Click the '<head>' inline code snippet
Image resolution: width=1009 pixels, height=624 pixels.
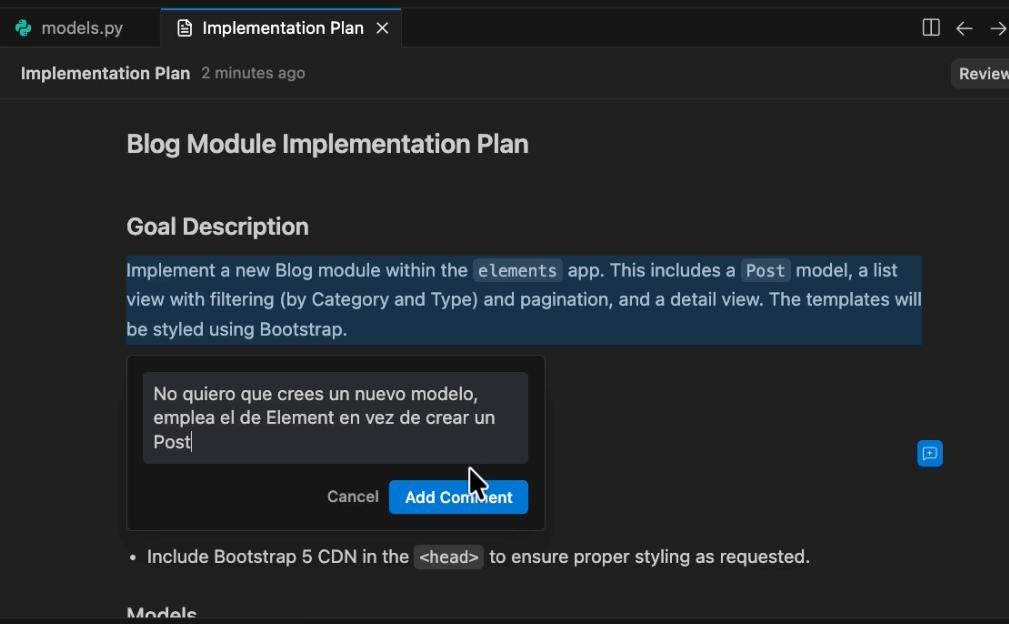click(449, 557)
